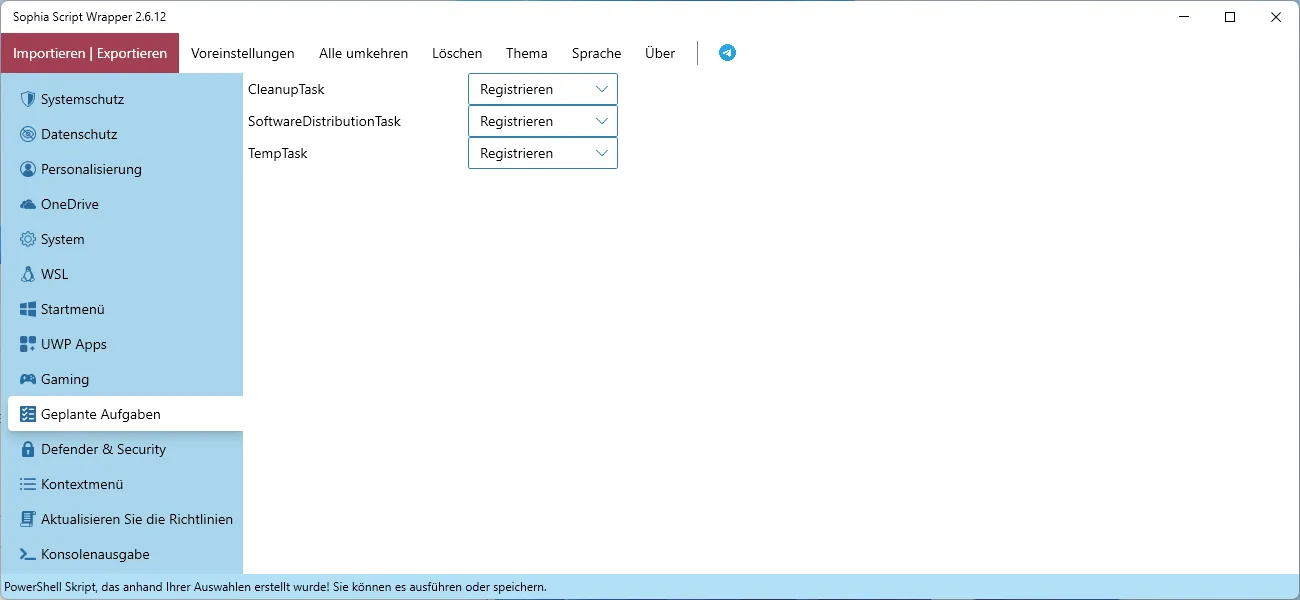This screenshot has height=600, width=1300.
Task: Maximize the Sophia Script Wrapper window
Action: pos(1230,17)
